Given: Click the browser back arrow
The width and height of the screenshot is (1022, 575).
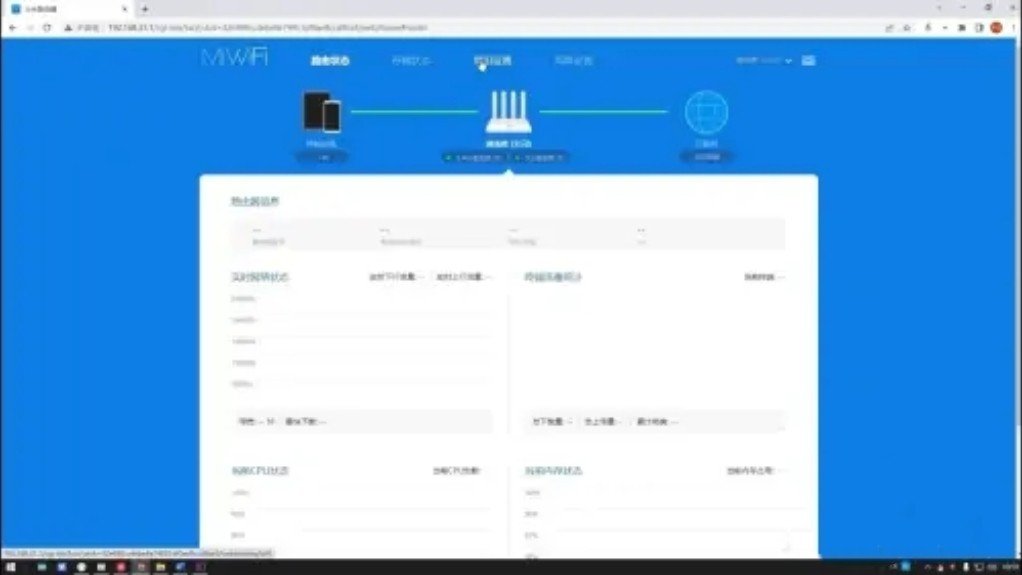Looking at the screenshot, I should point(13,28).
